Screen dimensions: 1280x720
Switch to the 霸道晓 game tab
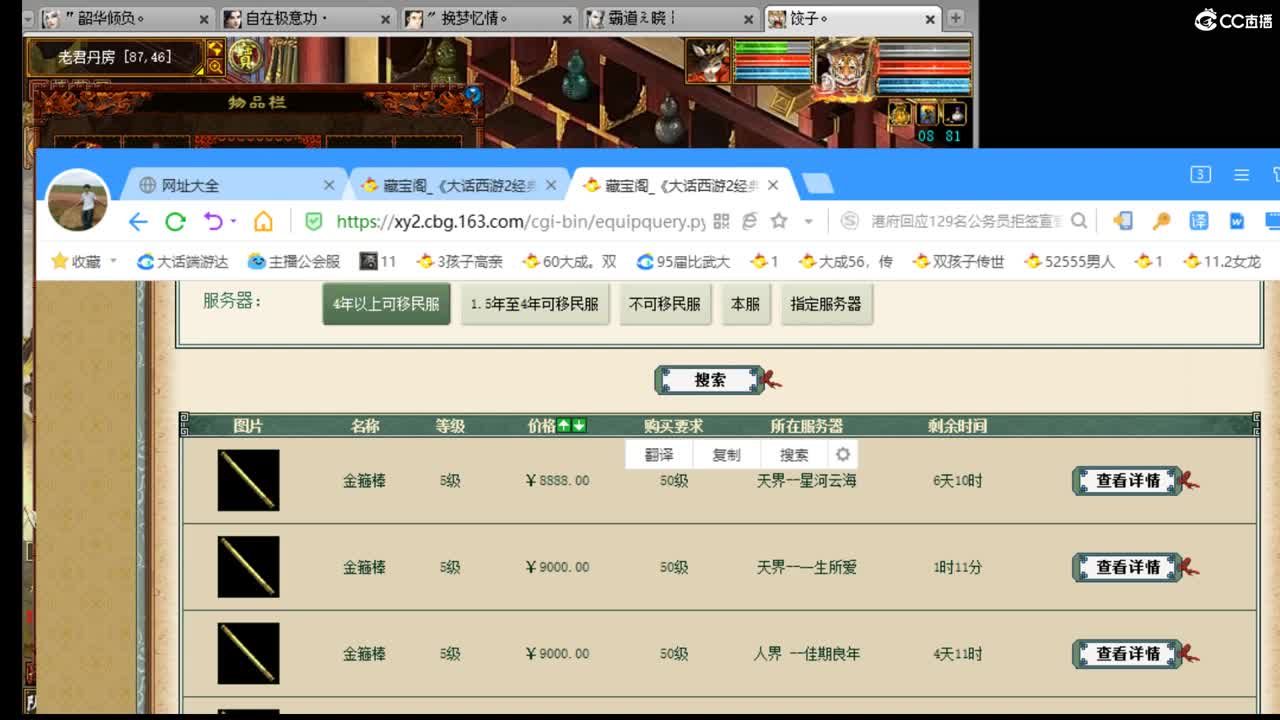pyautogui.click(x=671, y=18)
